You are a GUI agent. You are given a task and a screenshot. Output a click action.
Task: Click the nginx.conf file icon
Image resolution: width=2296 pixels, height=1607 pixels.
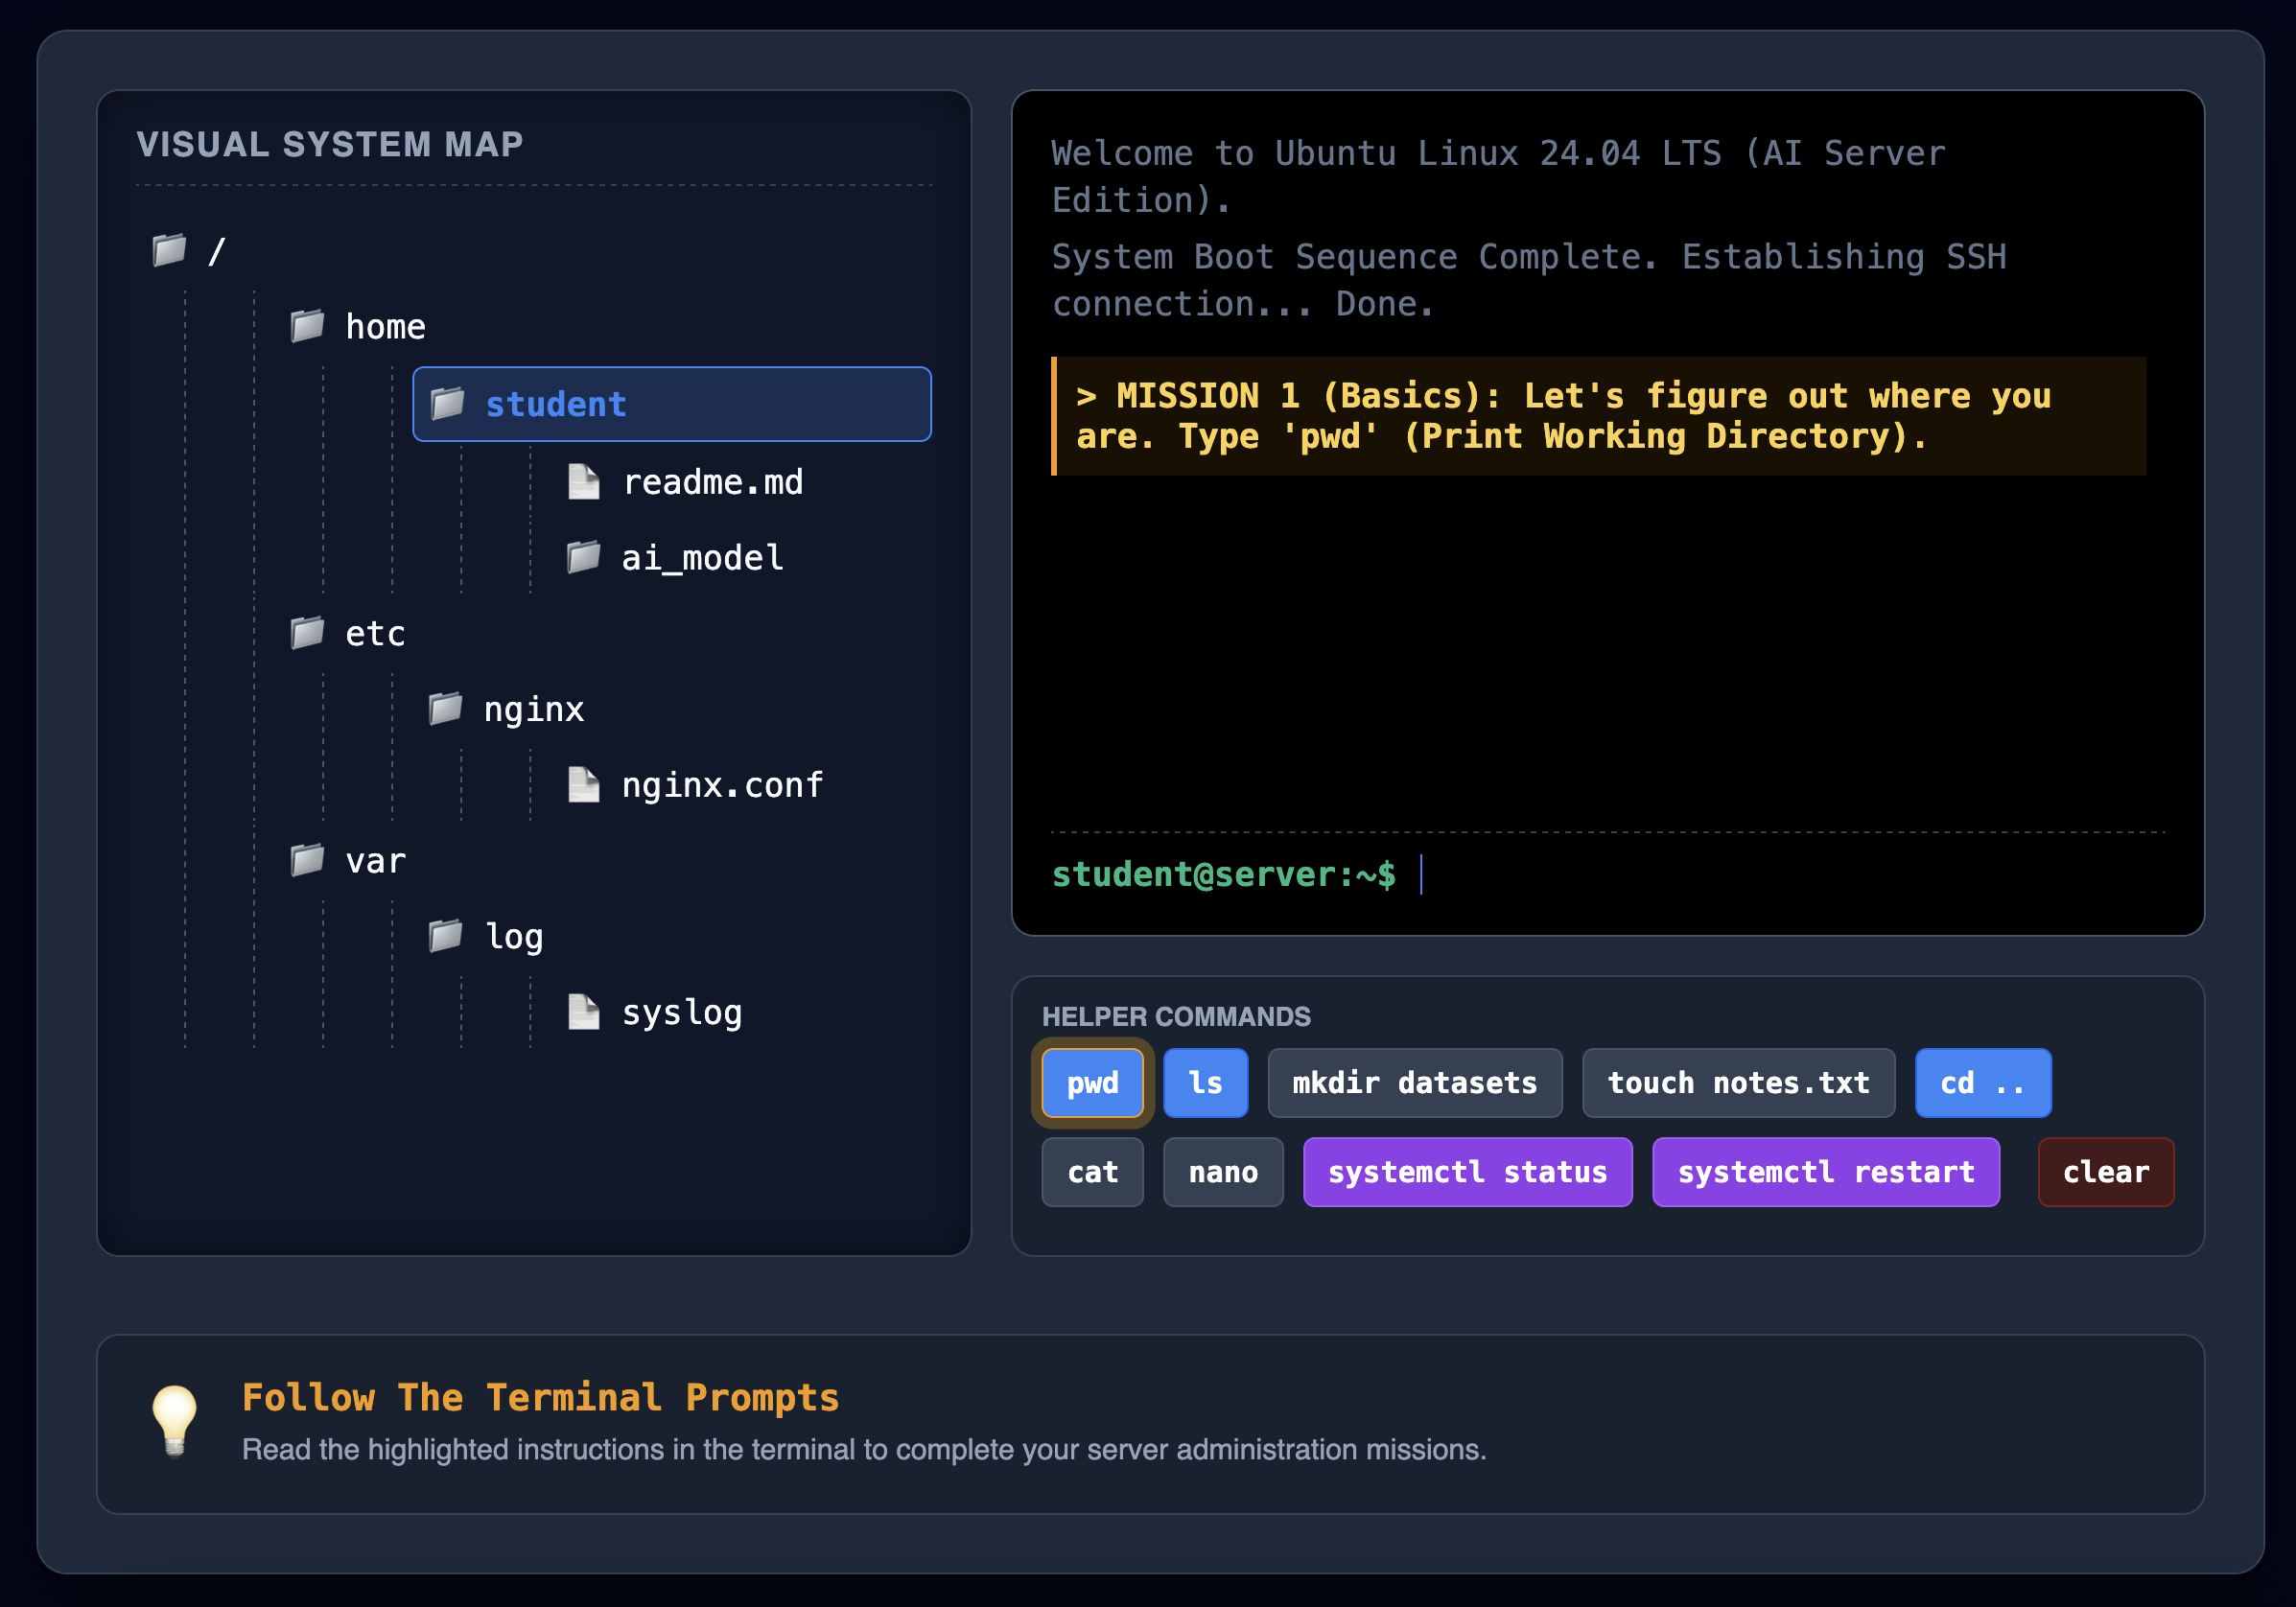tap(584, 784)
